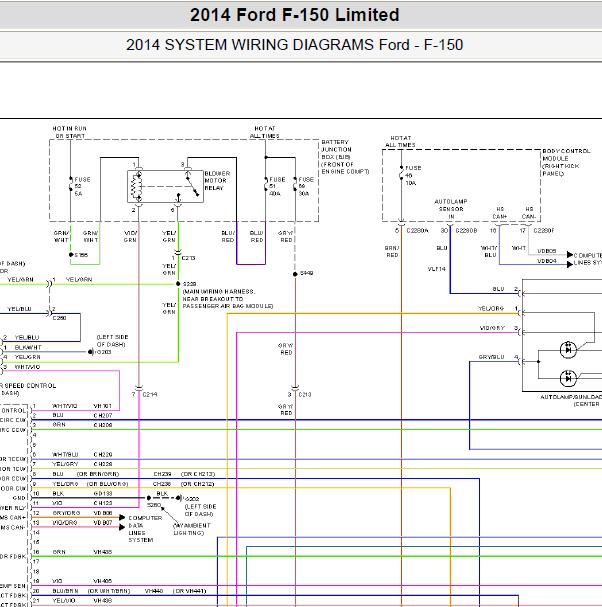Viewport: 602px width, 607px height.
Task: Click connector label C2280B
Action: click(466, 231)
